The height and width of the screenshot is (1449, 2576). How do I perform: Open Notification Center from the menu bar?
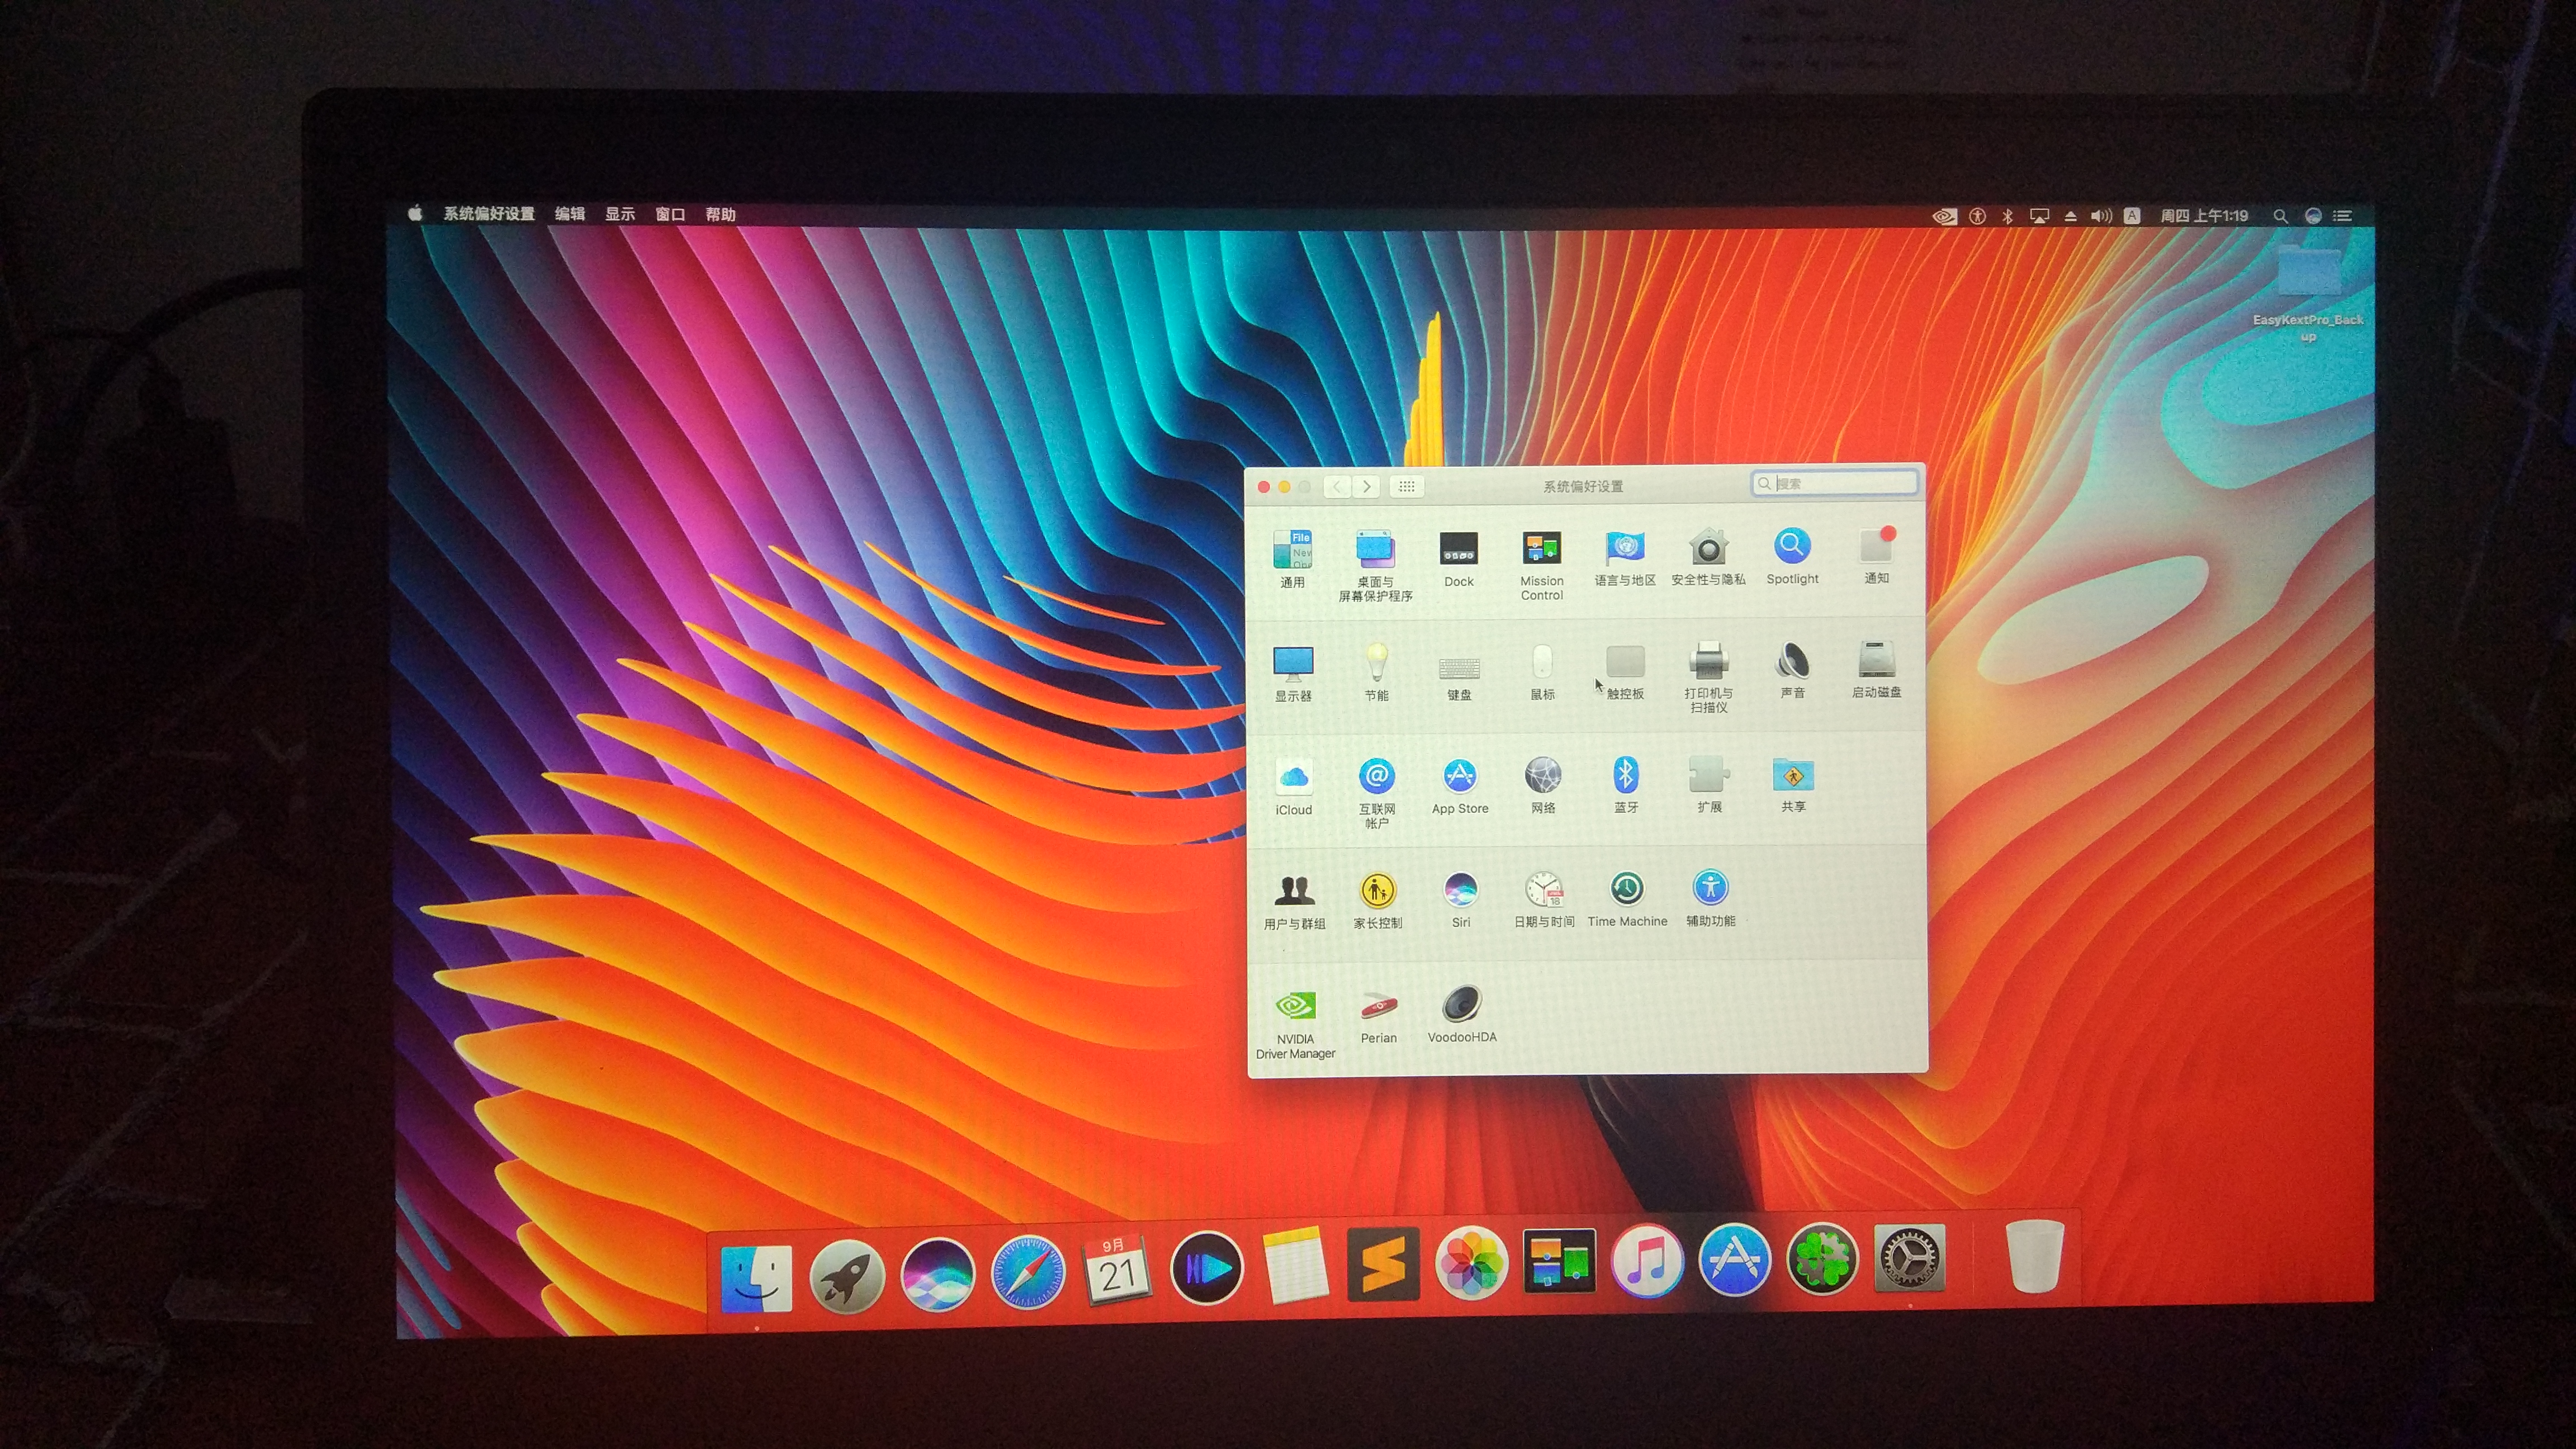coord(2342,216)
